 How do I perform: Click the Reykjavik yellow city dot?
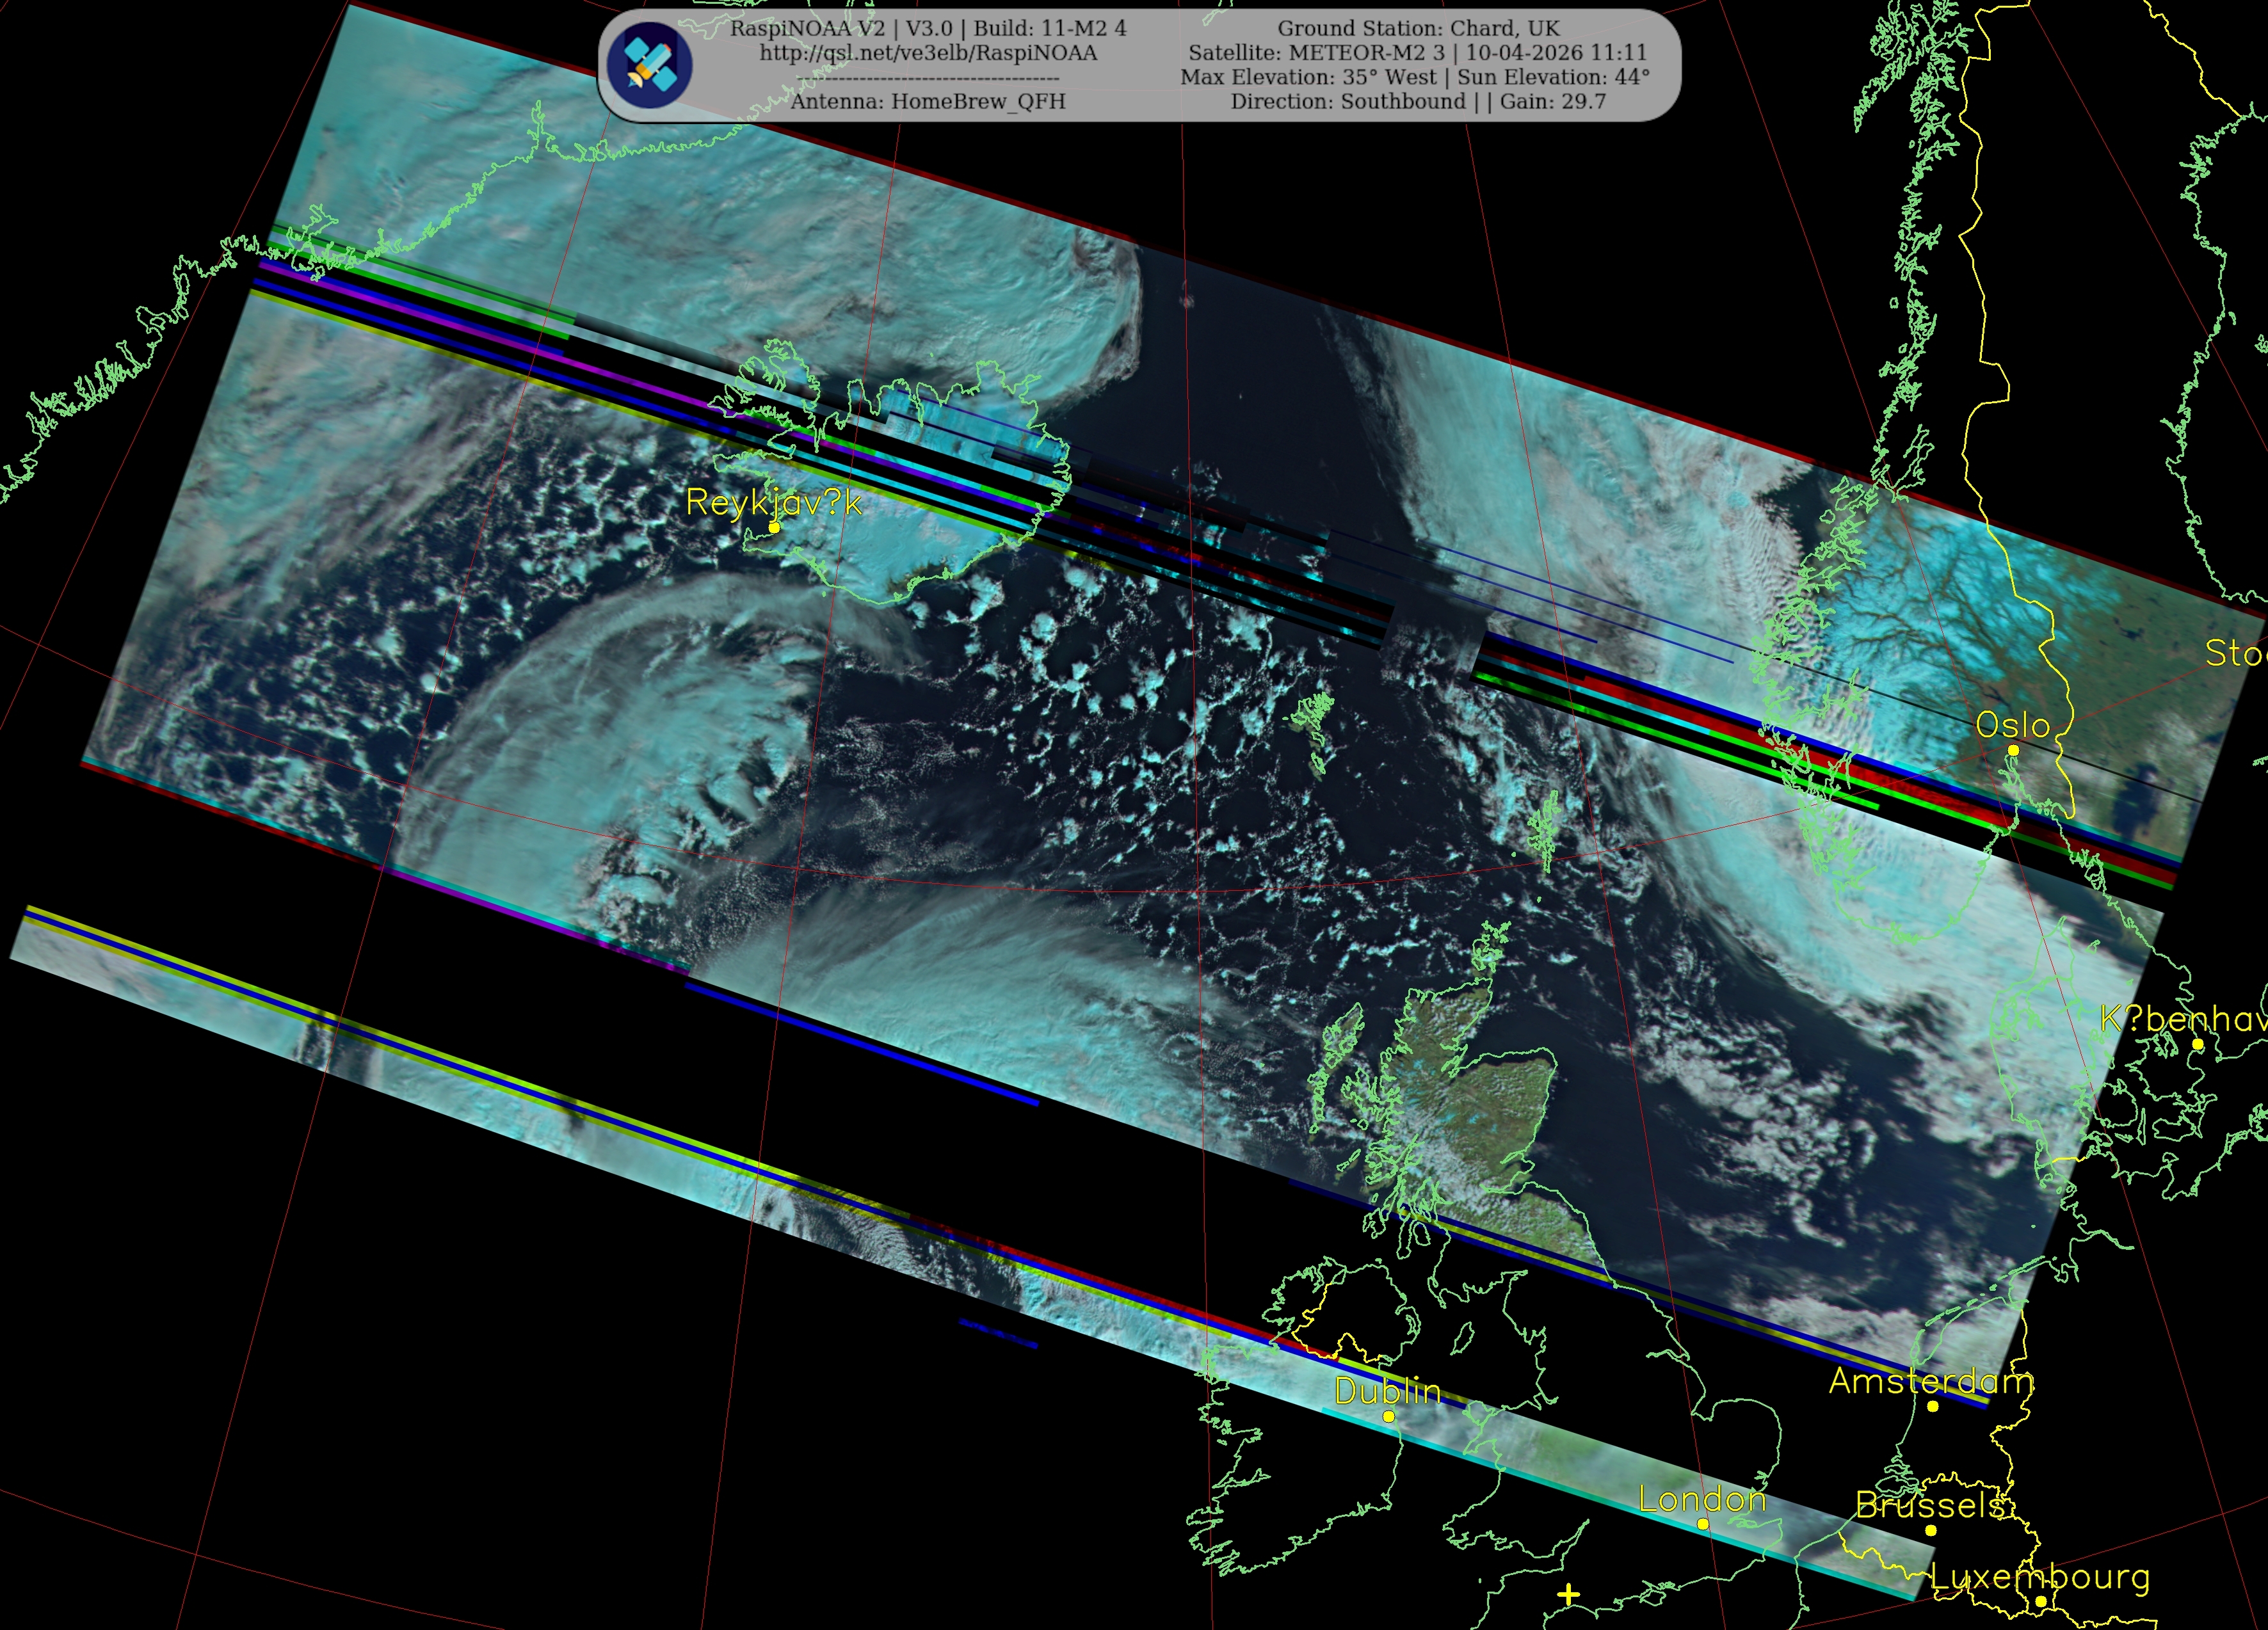coord(774,527)
